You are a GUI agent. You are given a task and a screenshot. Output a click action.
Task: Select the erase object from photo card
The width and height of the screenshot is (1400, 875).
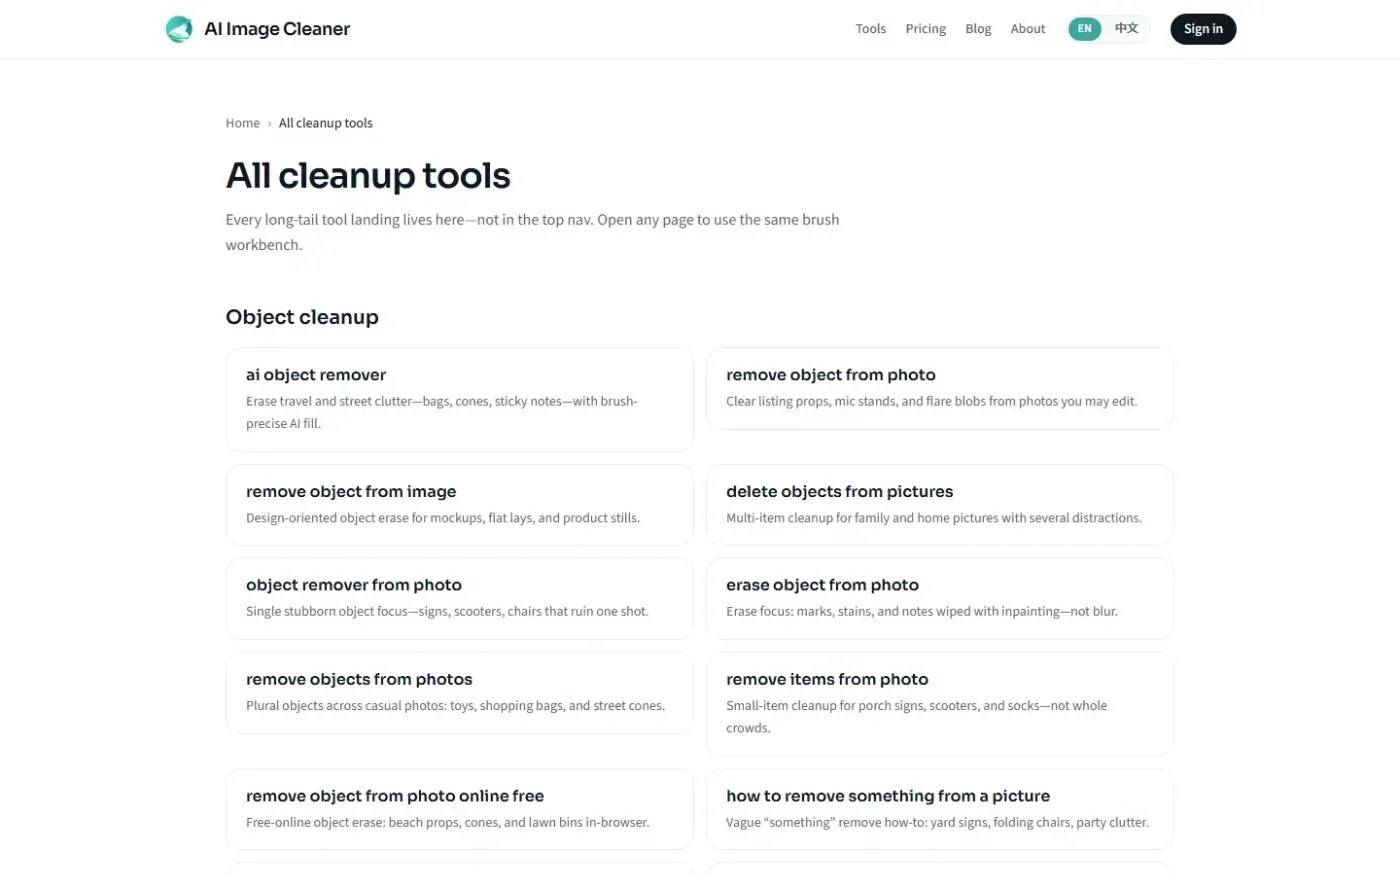pos(940,598)
